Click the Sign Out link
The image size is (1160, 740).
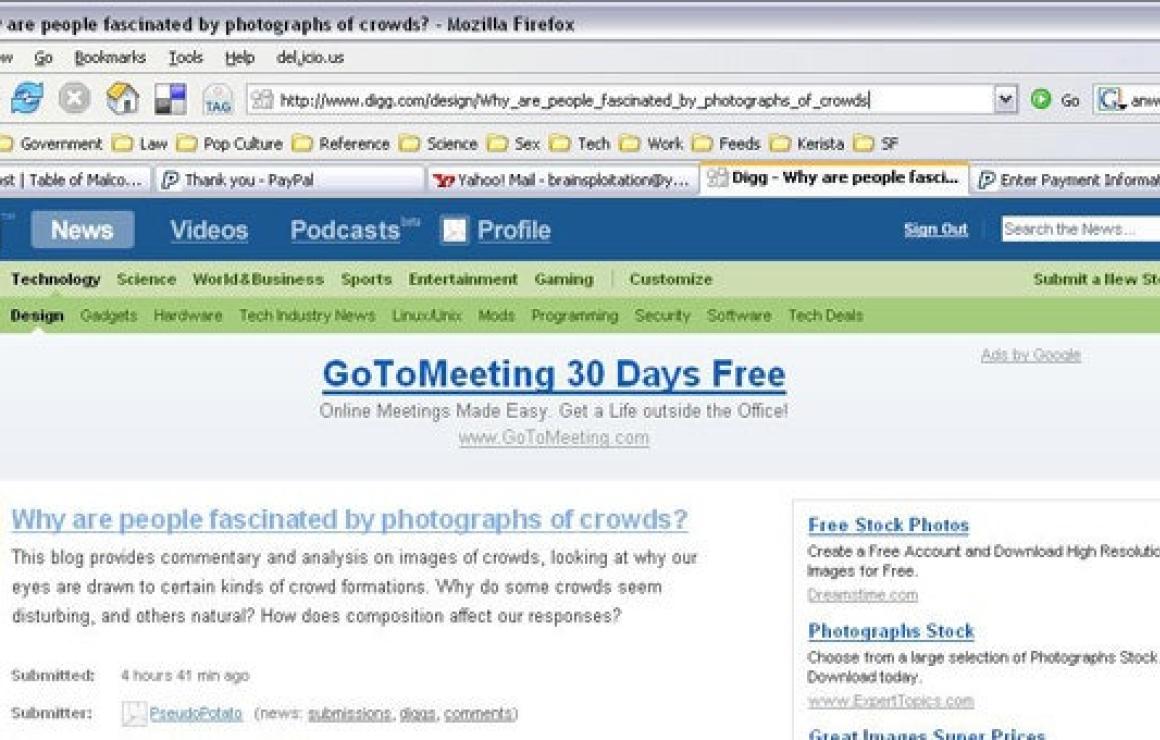click(x=936, y=229)
